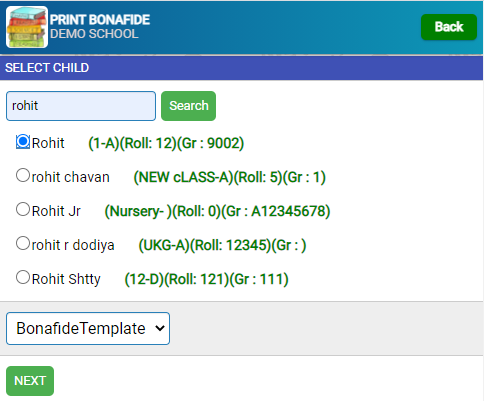Focus the child name search field

81,106
